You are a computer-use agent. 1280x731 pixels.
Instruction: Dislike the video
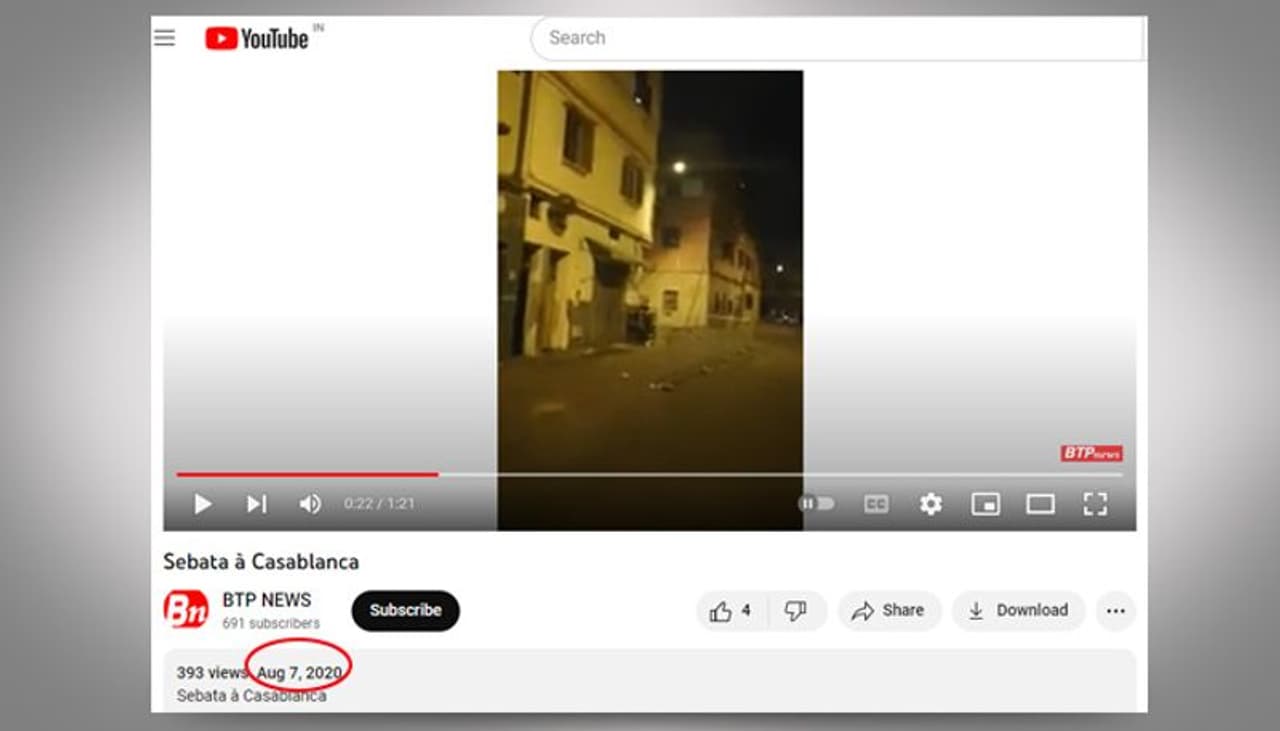(796, 611)
